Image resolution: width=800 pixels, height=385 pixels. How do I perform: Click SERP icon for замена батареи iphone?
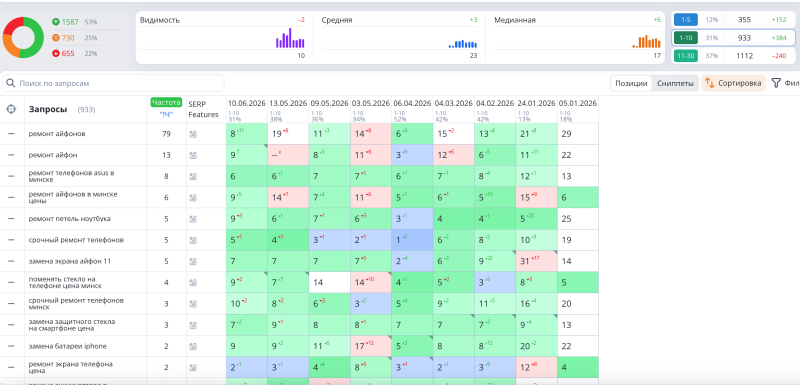point(193,346)
